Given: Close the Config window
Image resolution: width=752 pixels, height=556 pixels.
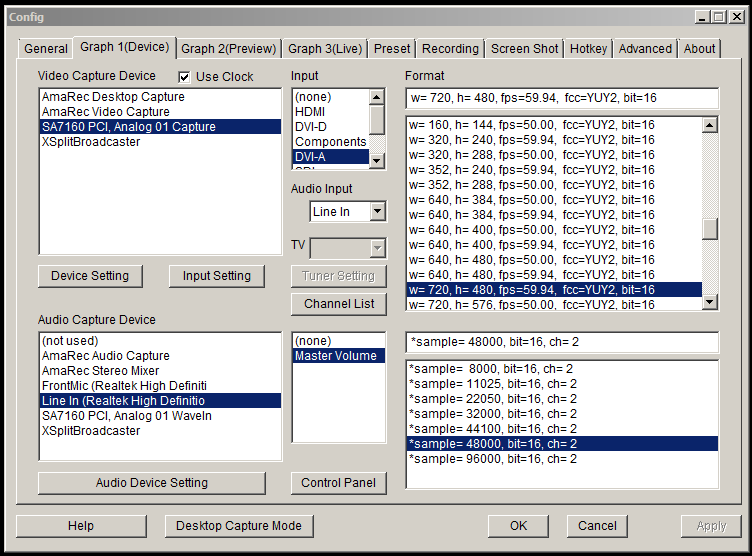Looking at the screenshot, I should (x=736, y=17).
